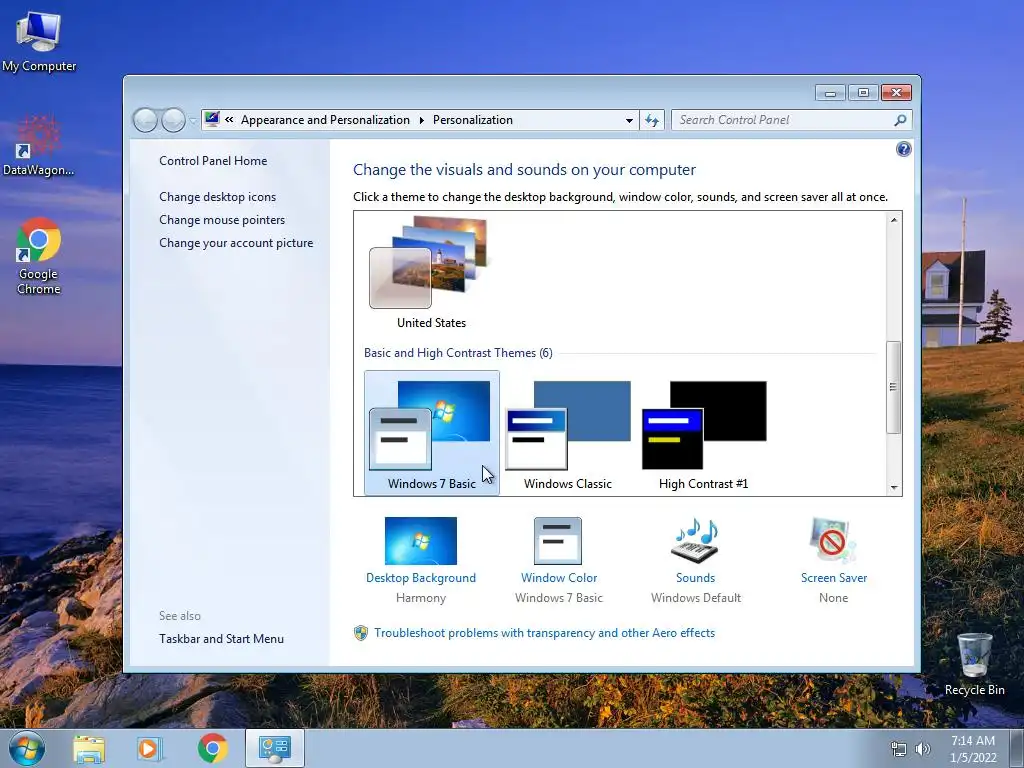
Task: Click the Forward navigation arrow button
Action: [173, 120]
